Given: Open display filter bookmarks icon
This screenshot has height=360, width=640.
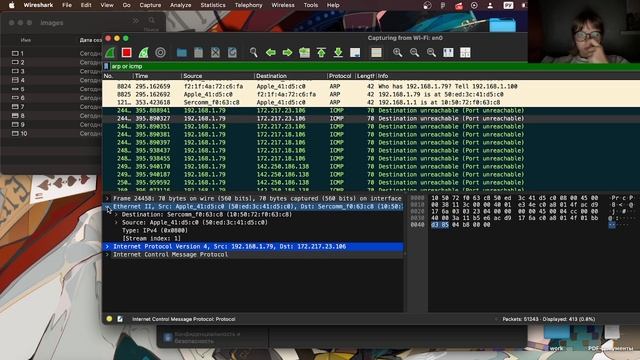Looking at the screenshot, I should 107,66.
